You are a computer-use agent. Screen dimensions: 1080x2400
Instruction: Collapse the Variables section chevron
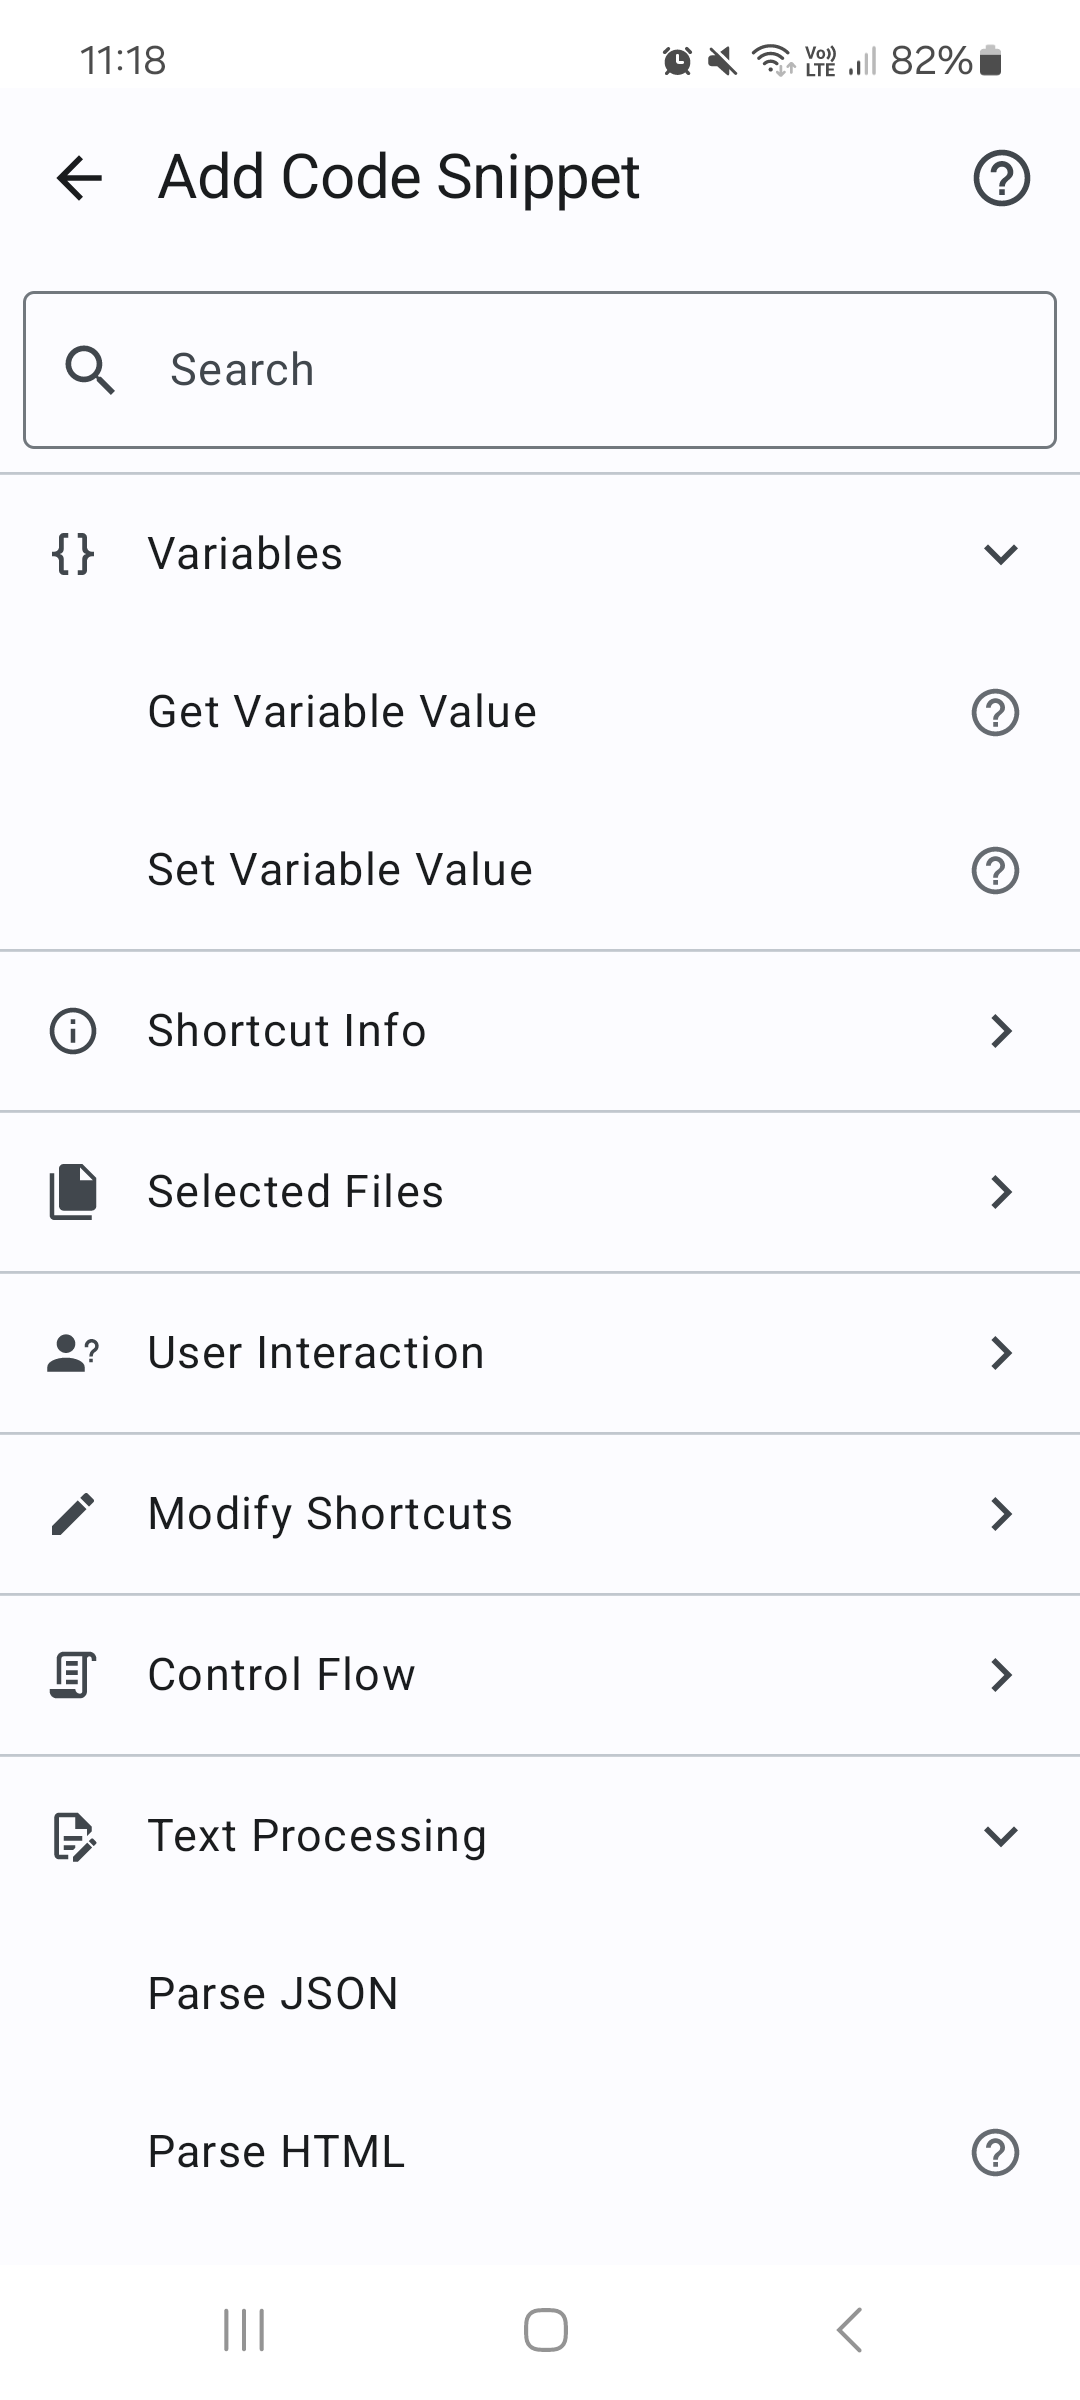pos(1000,554)
